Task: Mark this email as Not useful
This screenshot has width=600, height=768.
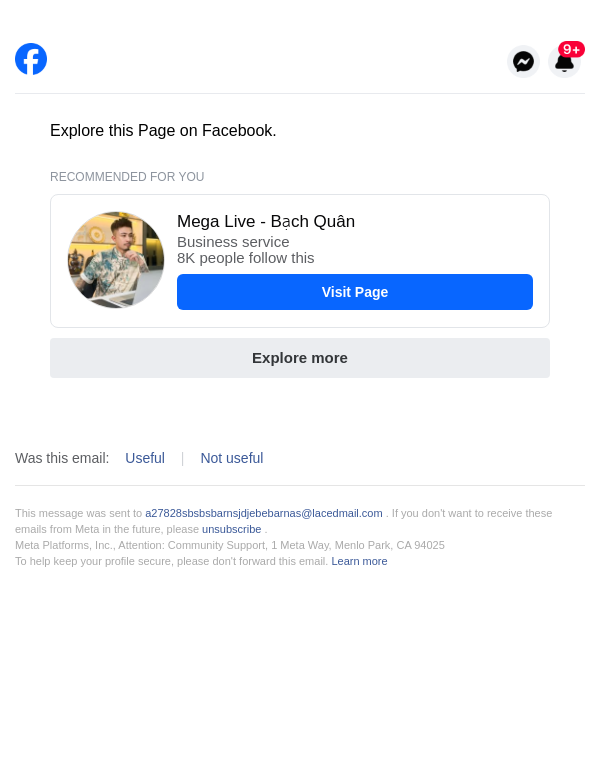Action: point(232,458)
